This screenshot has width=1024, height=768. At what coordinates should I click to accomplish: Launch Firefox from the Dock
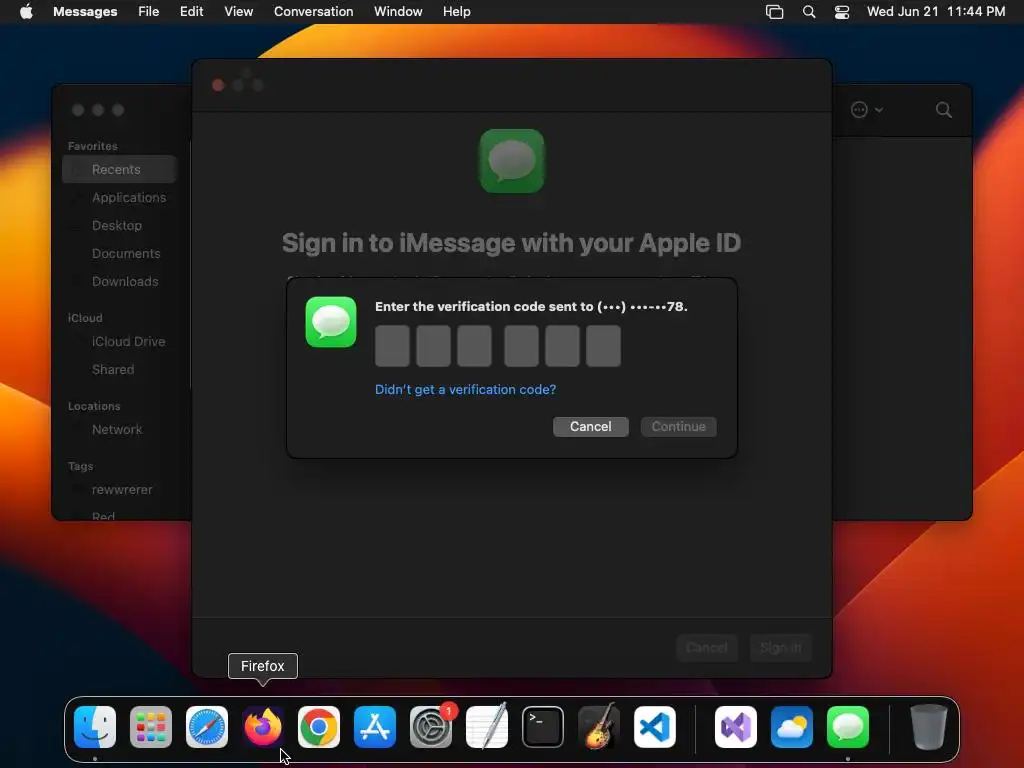coord(263,727)
